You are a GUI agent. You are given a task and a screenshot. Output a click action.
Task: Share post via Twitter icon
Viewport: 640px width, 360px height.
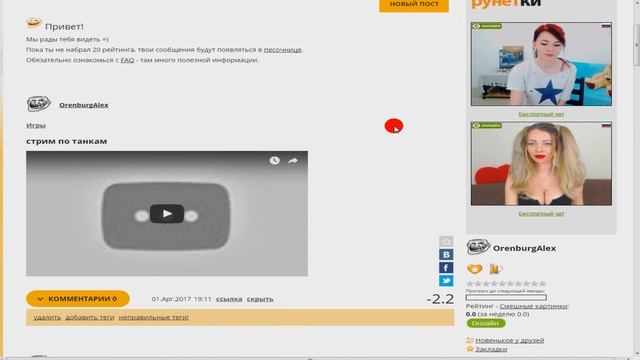[446, 280]
